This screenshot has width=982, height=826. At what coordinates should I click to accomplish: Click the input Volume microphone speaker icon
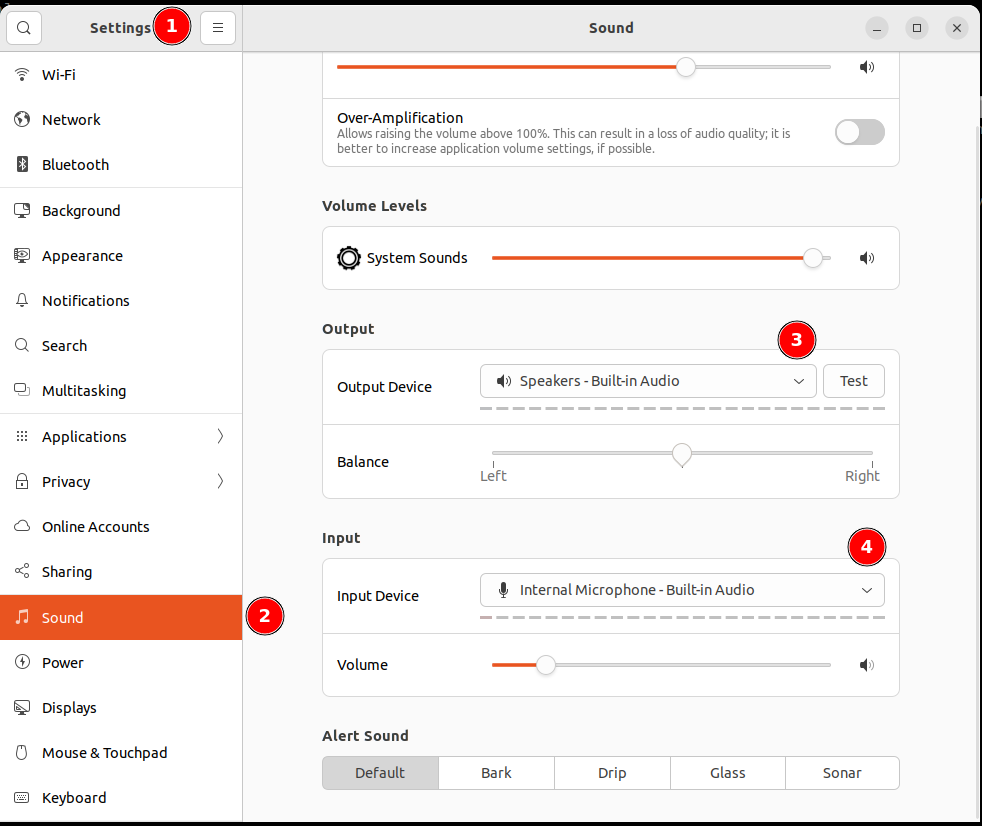867,665
